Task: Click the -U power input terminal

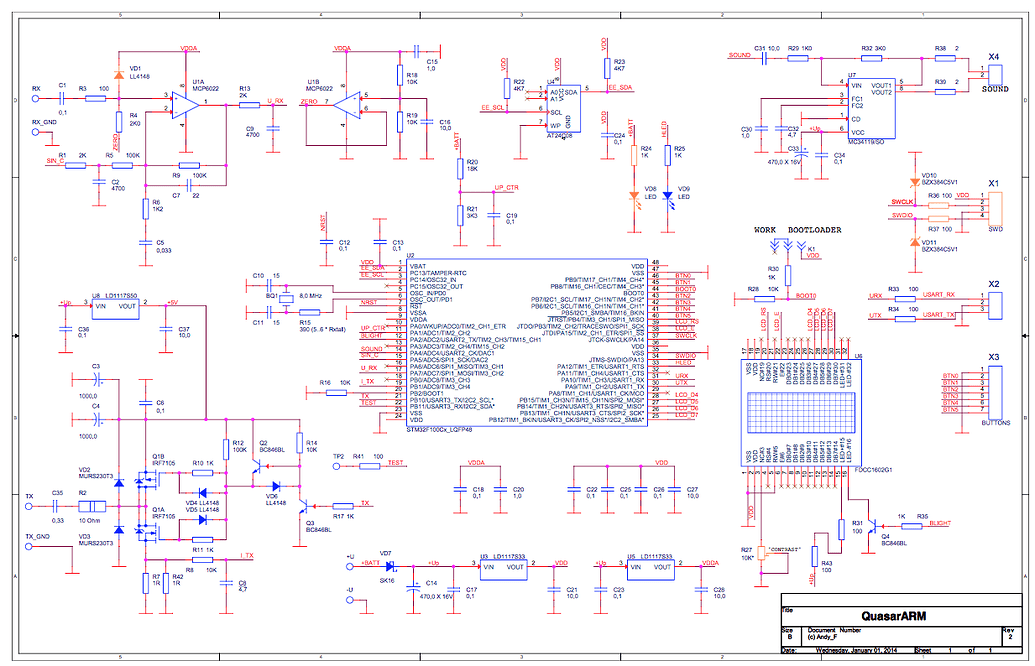Action: point(350,599)
